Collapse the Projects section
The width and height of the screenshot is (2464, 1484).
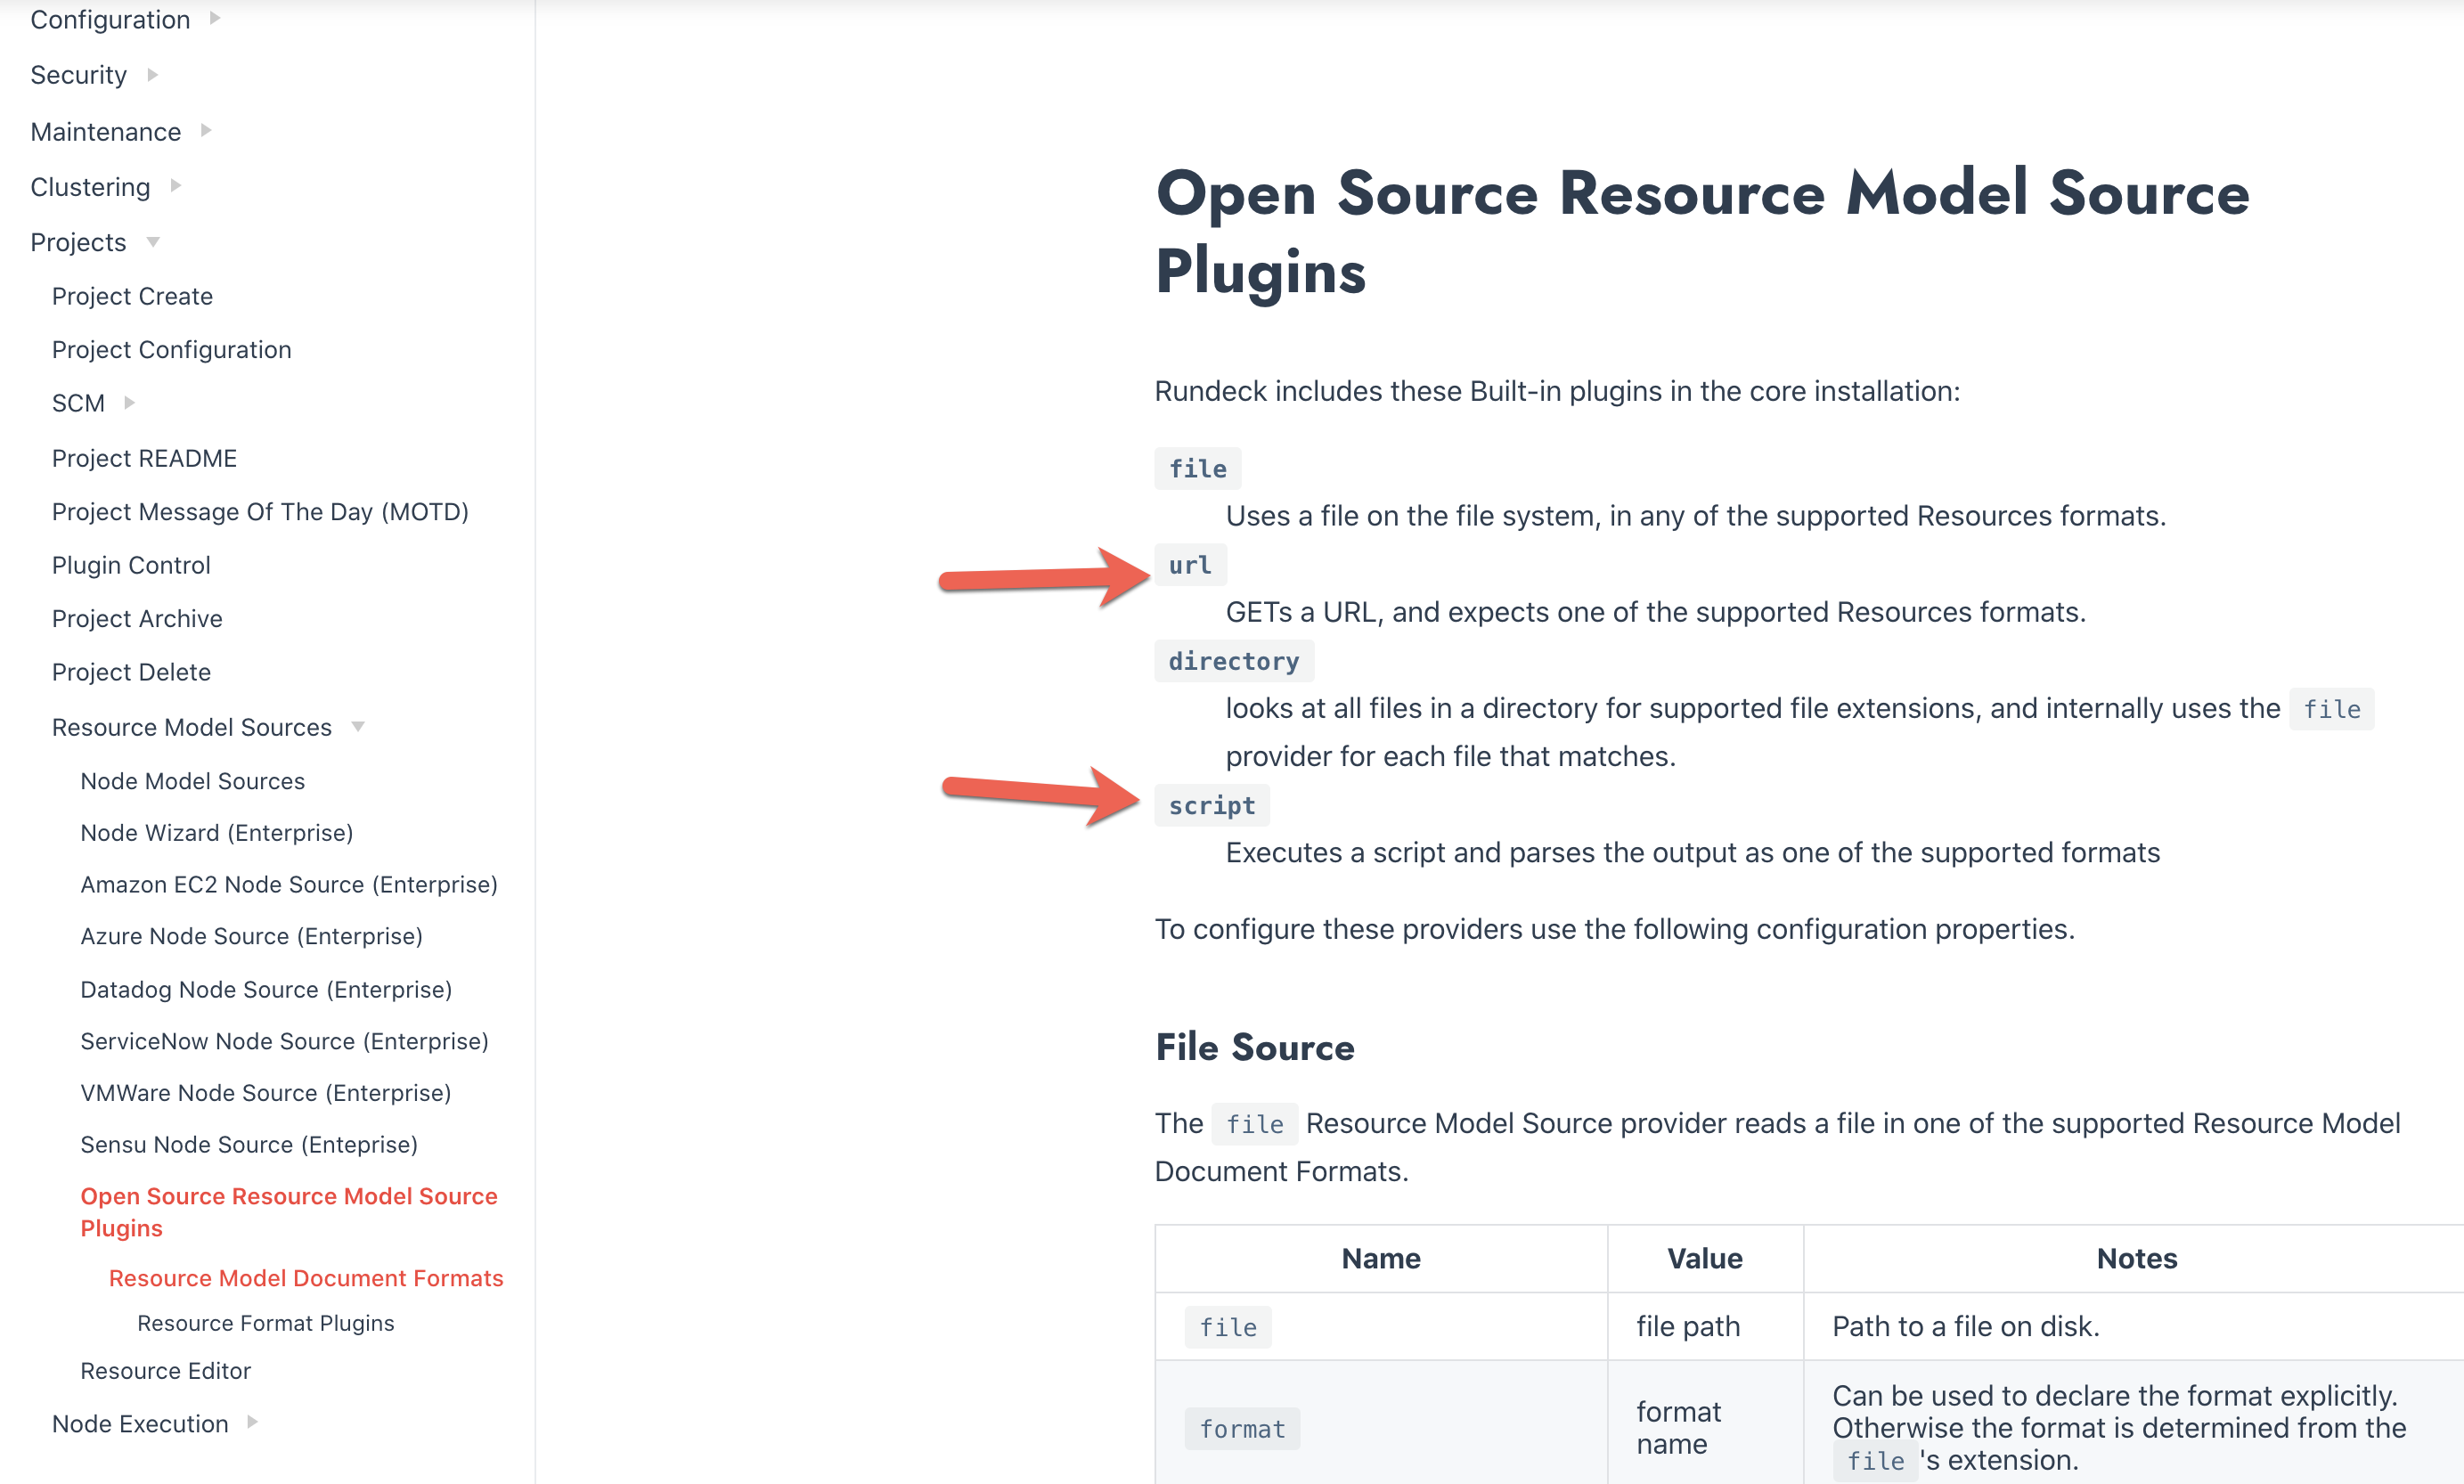click(78, 241)
